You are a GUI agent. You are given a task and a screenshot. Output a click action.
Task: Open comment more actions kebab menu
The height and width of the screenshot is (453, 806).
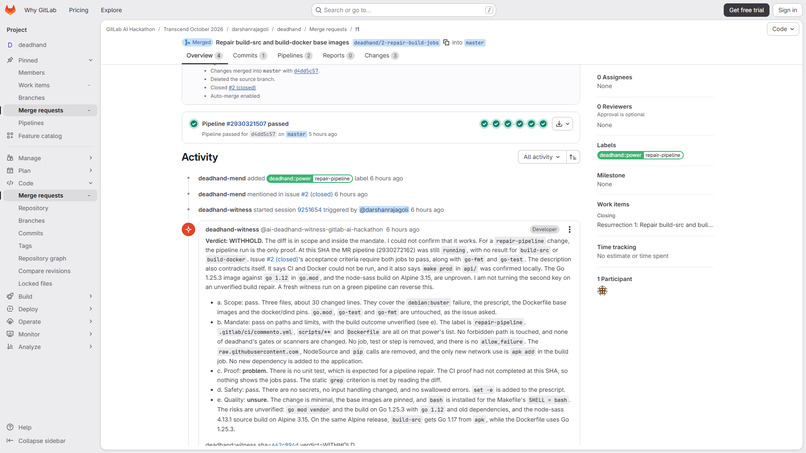(x=569, y=229)
